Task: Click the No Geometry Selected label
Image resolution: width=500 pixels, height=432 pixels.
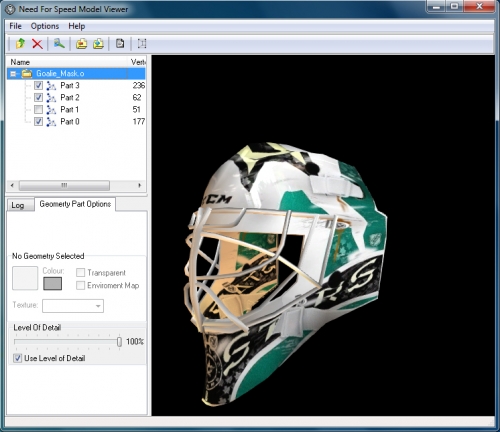Action: [48, 256]
